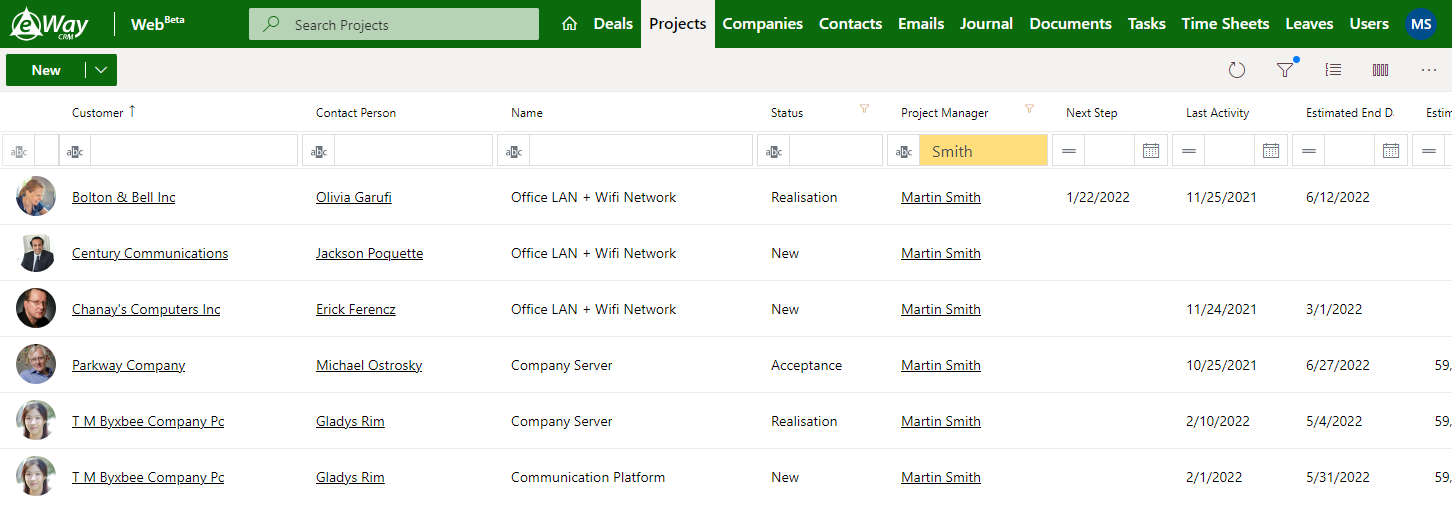The image size is (1452, 522).
Task: Open the Journal tab
Action: [987, 24]
